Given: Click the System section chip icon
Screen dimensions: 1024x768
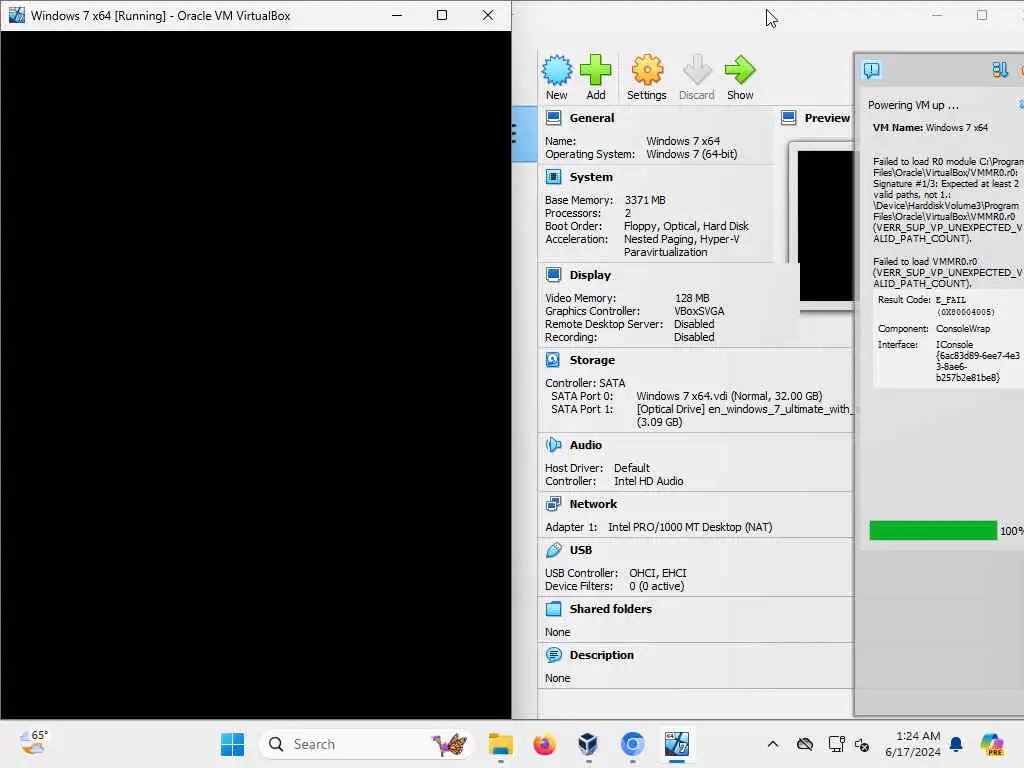Looking at the screenshot, I should click(554, 177).
